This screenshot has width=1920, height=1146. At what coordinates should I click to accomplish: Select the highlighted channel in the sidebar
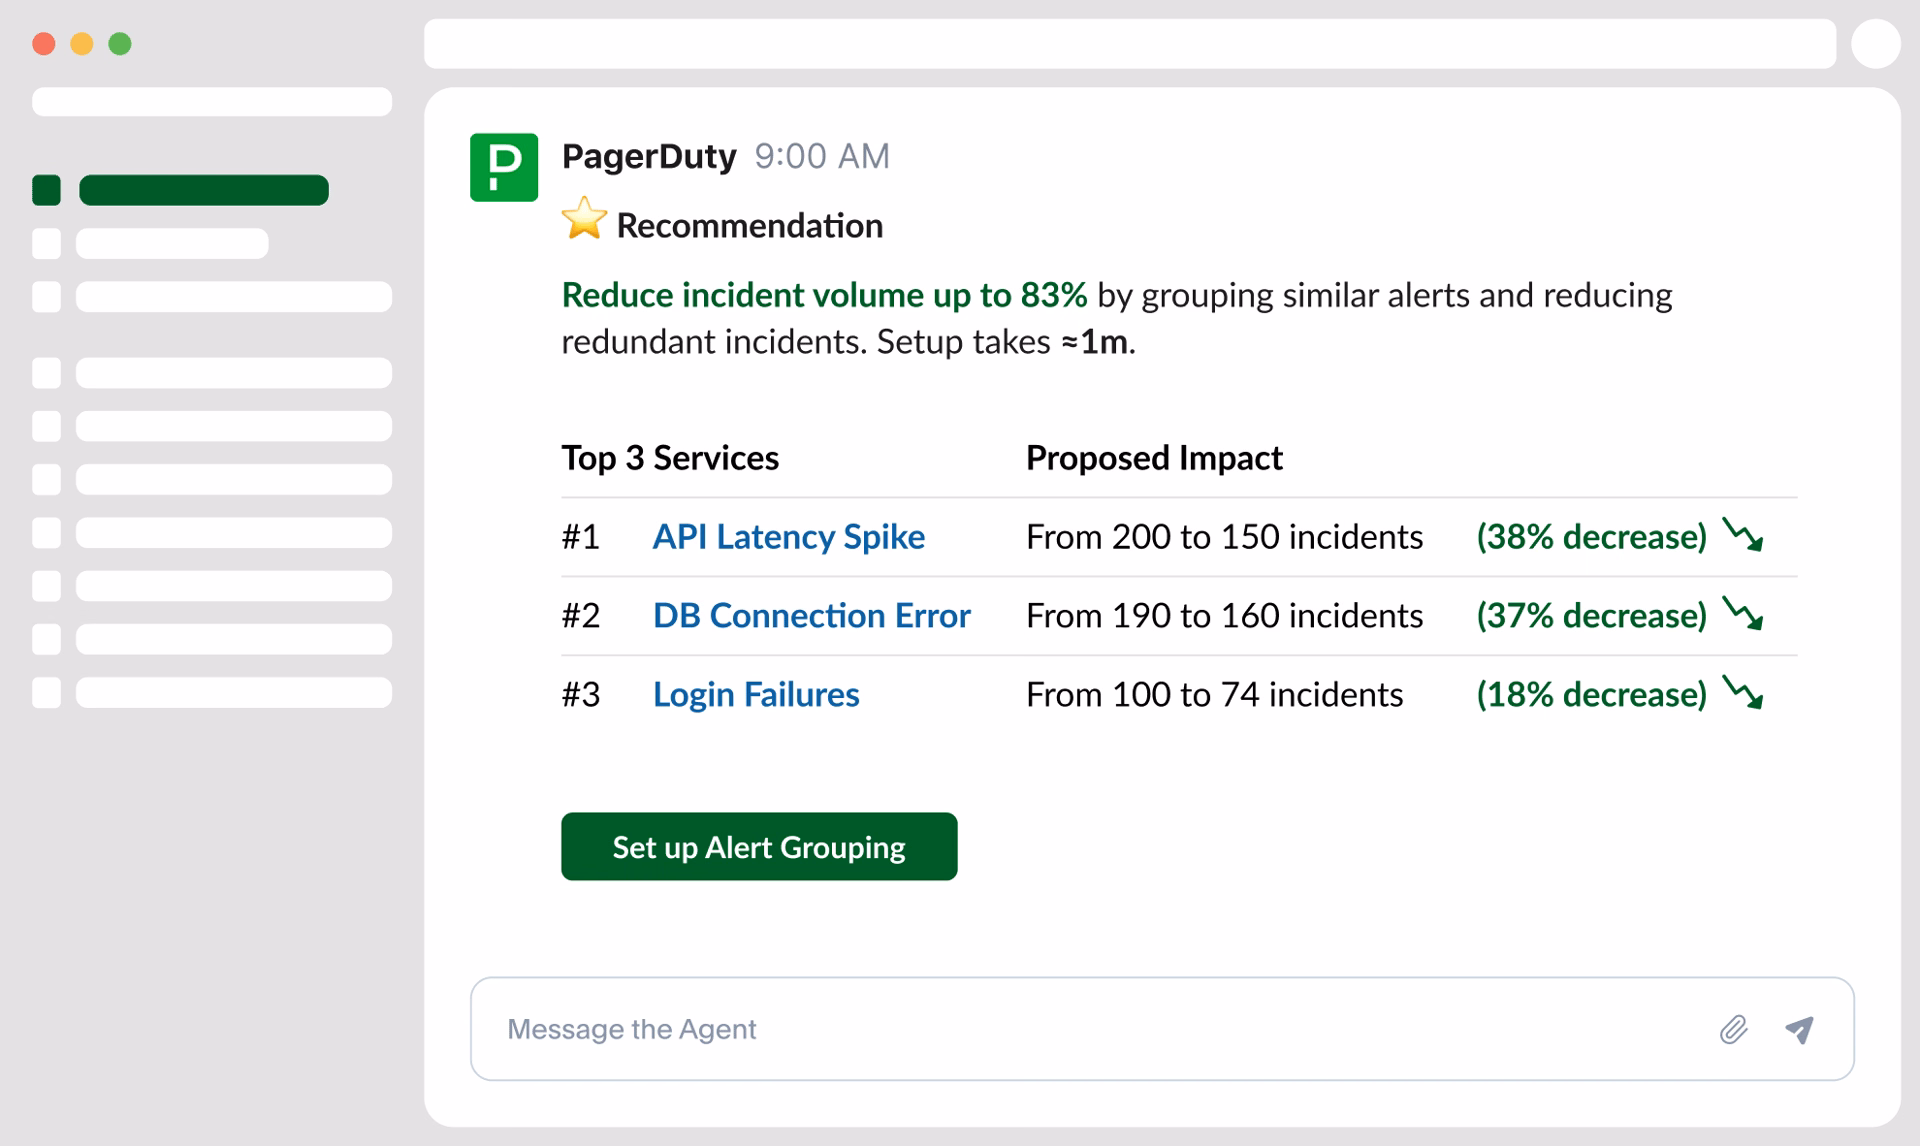coord(204,189)
